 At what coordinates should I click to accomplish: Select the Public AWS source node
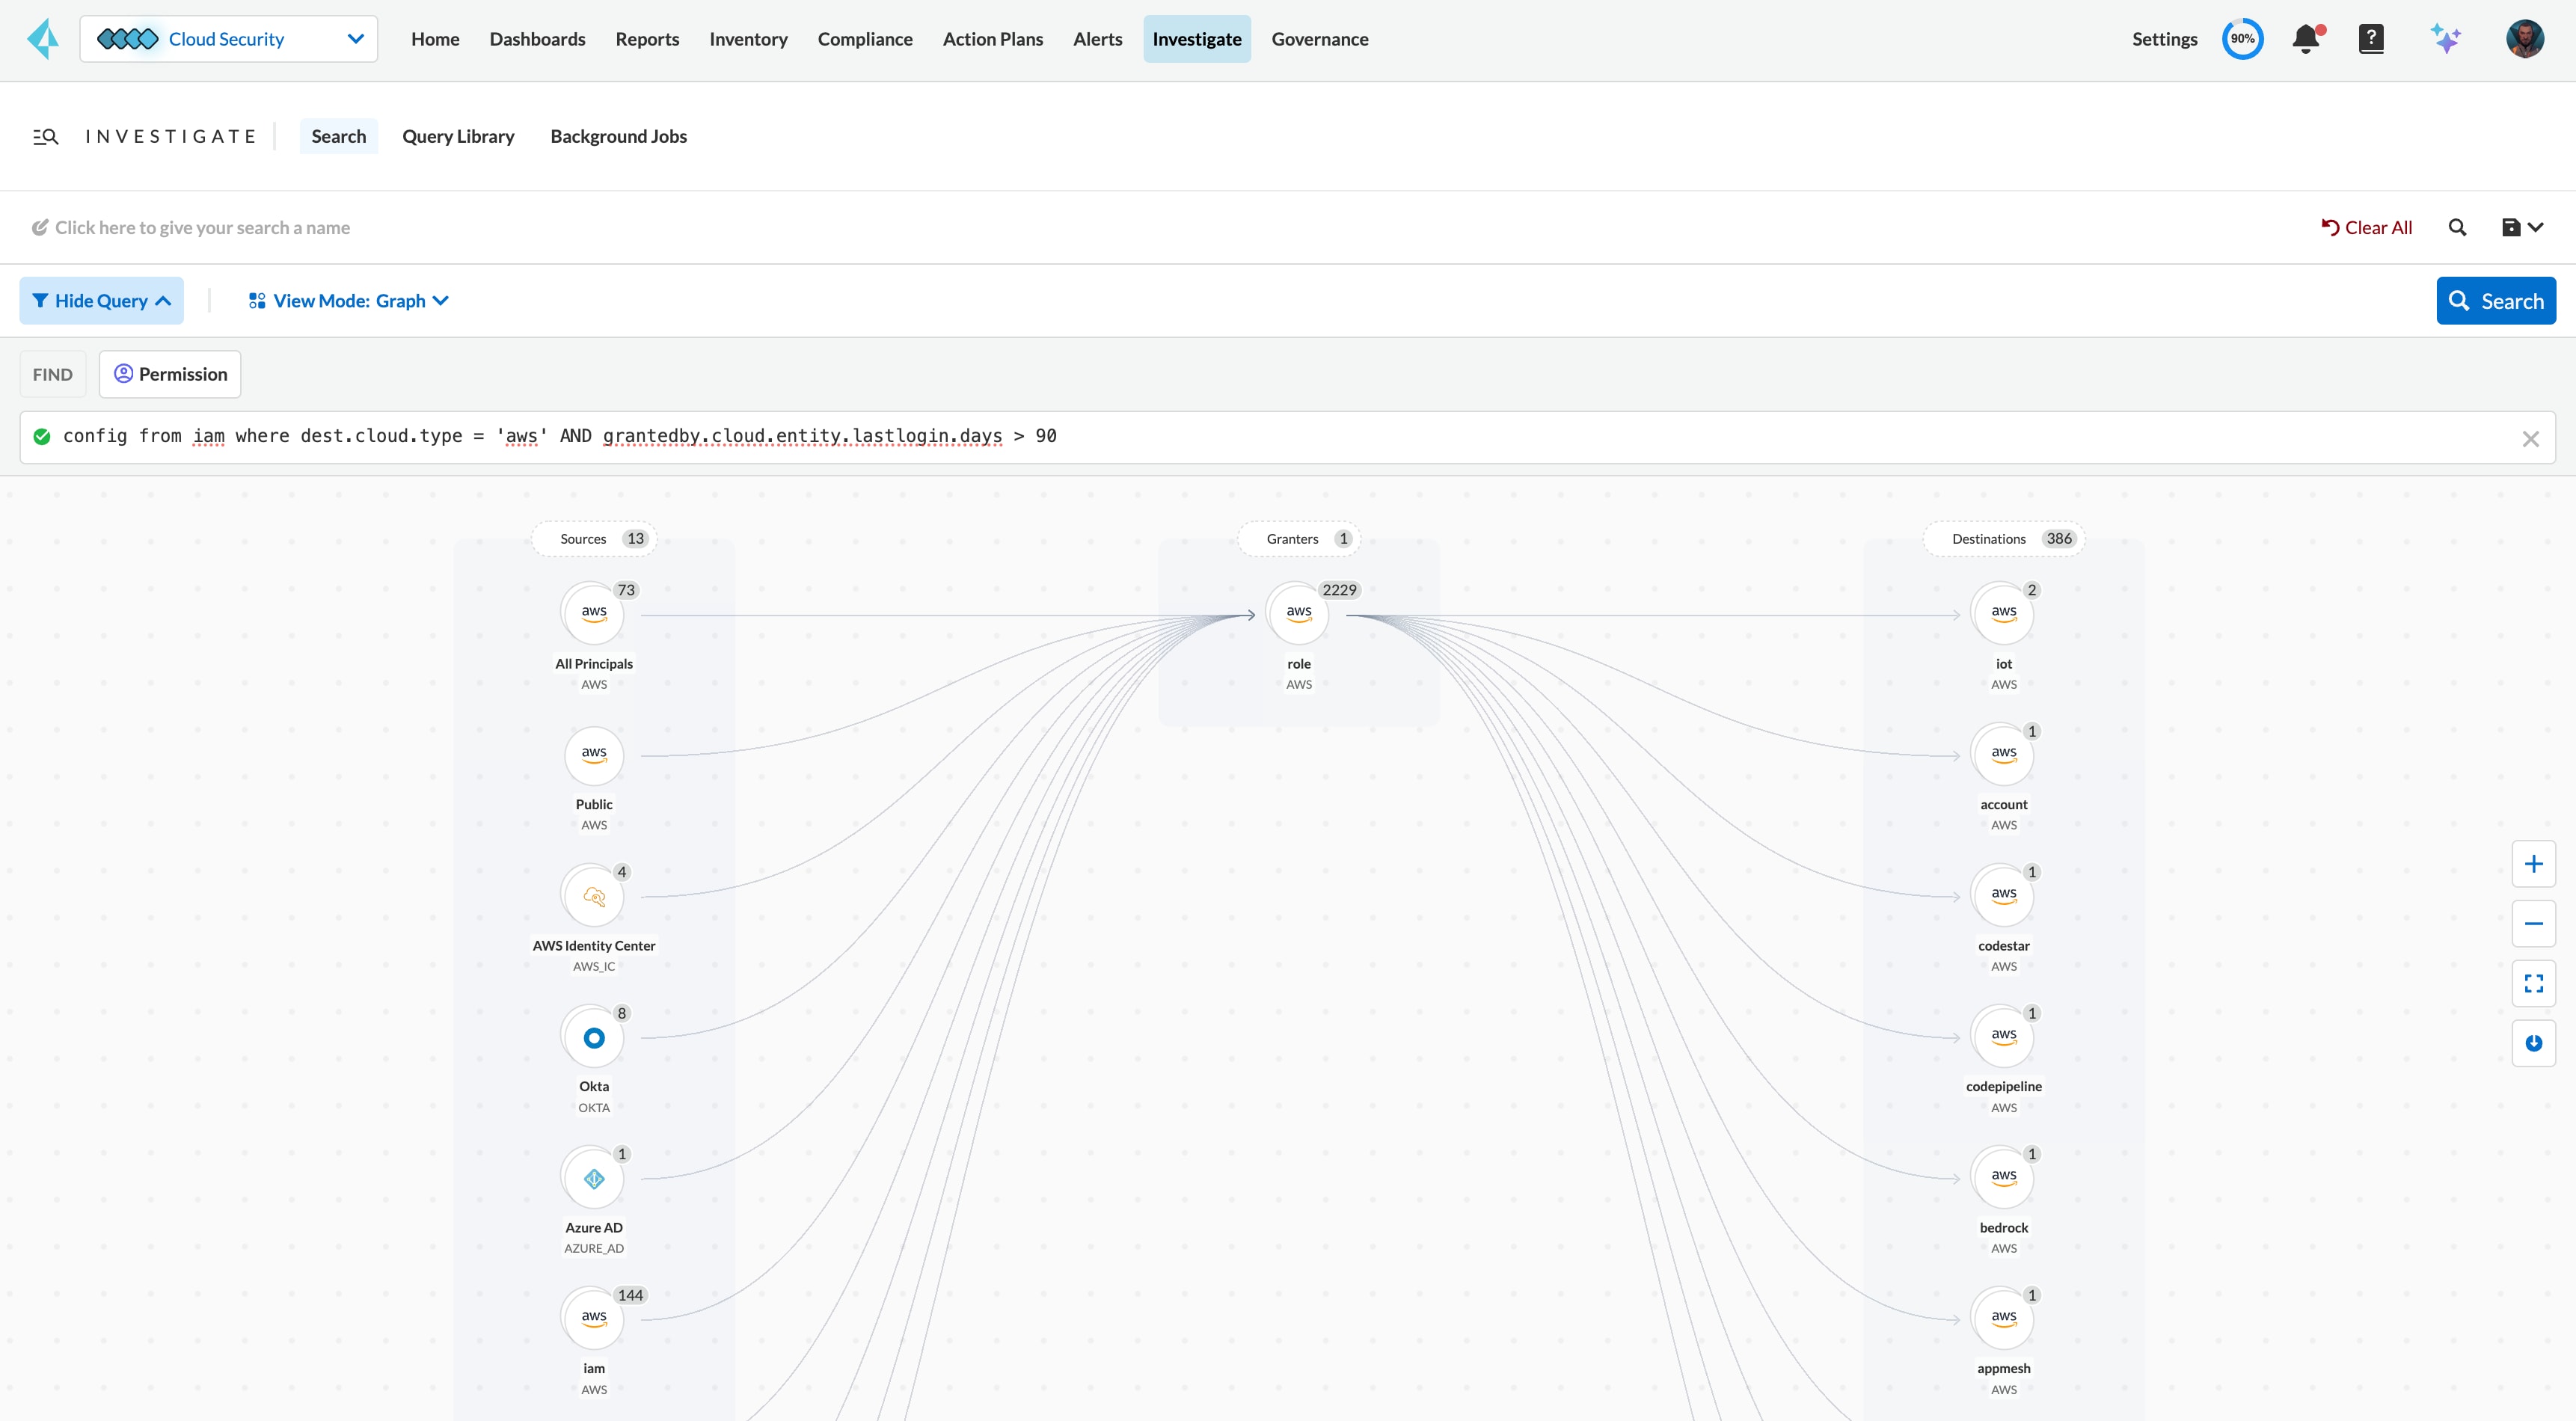click(x=594, y=756)
